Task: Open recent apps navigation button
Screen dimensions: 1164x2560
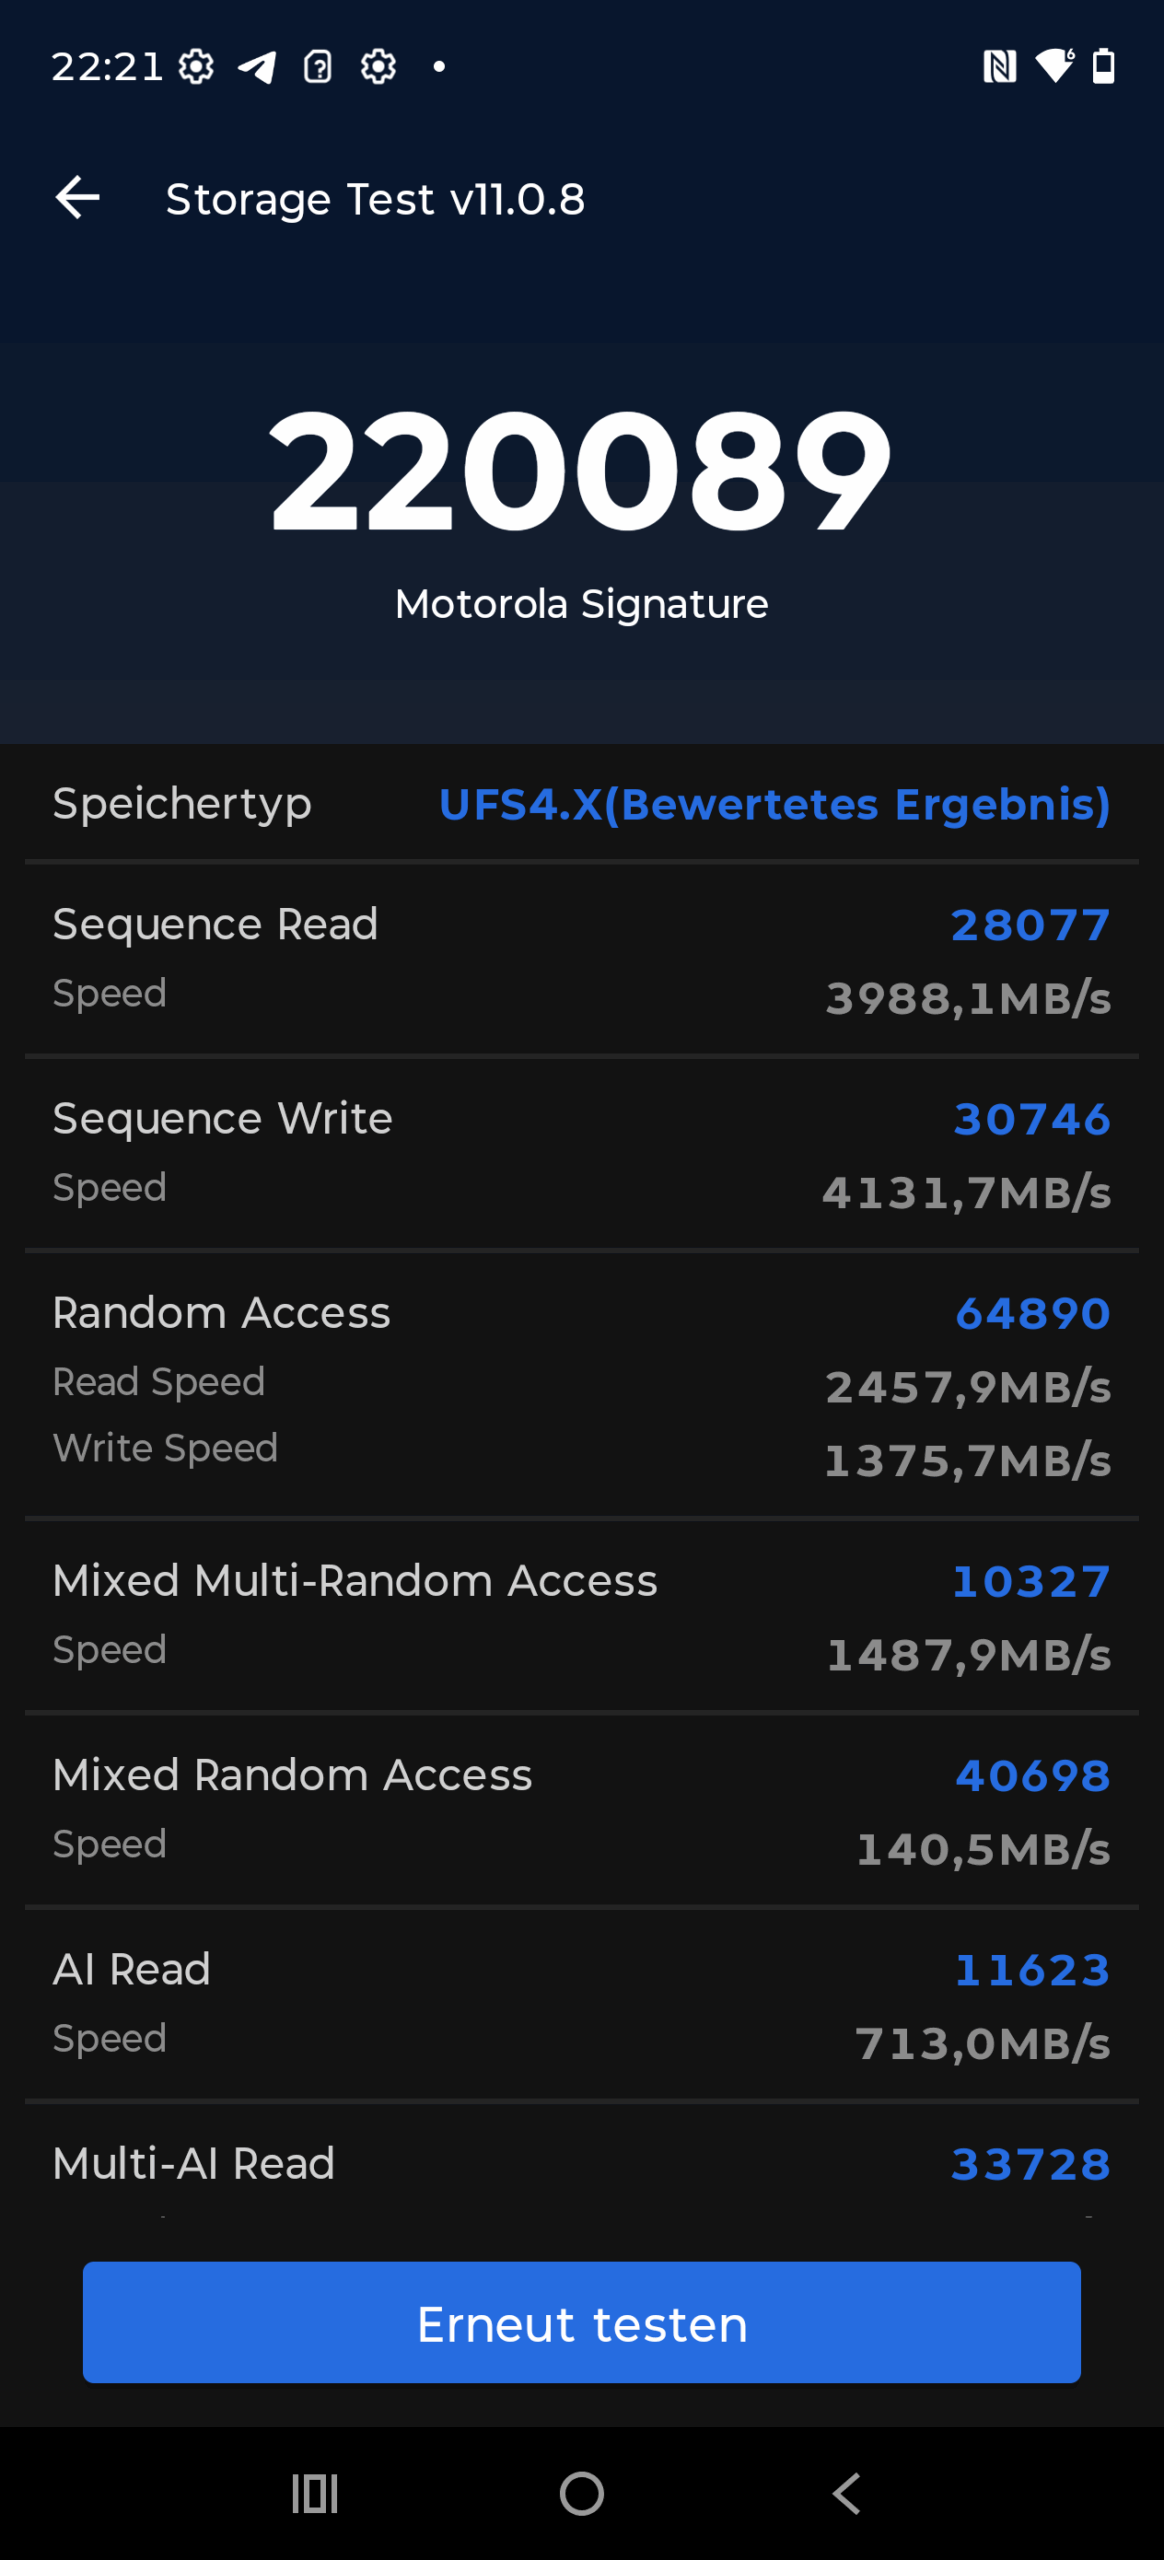Action: click(x=315, y=2493)
